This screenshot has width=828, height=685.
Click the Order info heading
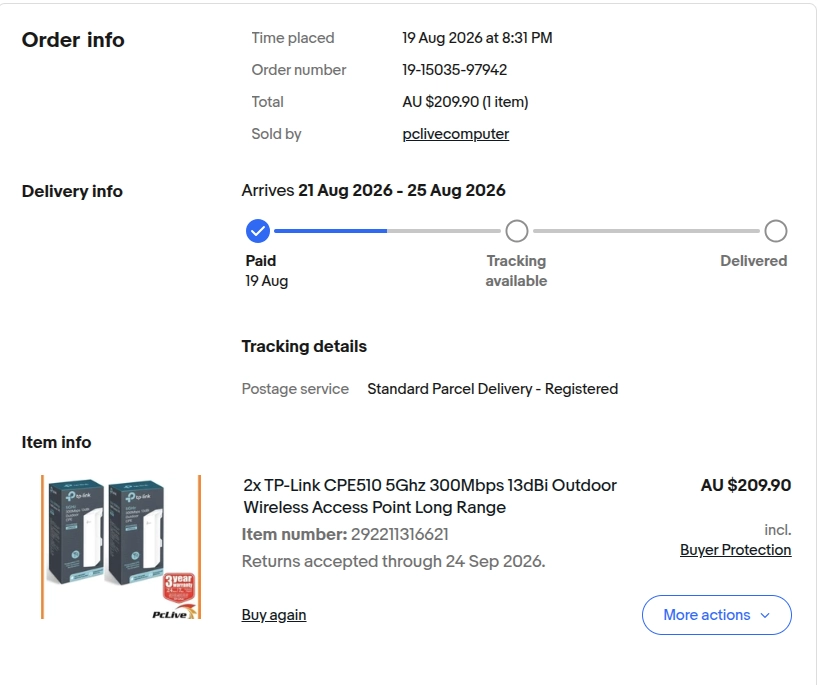pos(73,40)
